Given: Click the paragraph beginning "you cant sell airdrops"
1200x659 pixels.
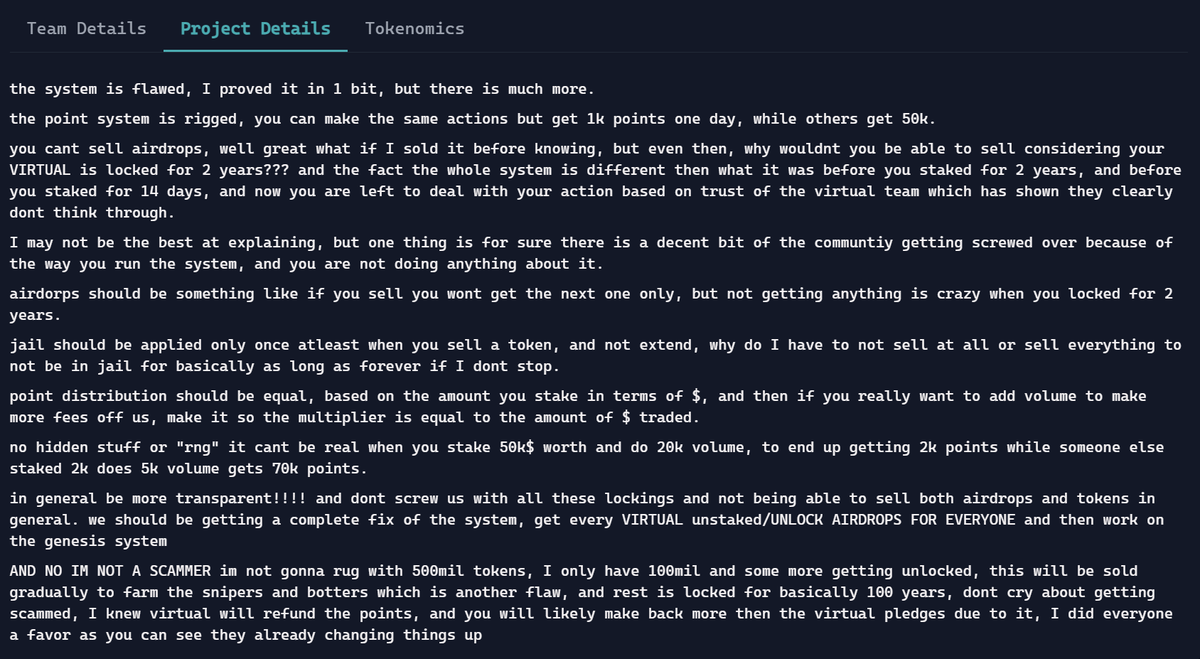Looking at the screenshot, I should click(x=595, y=181).
